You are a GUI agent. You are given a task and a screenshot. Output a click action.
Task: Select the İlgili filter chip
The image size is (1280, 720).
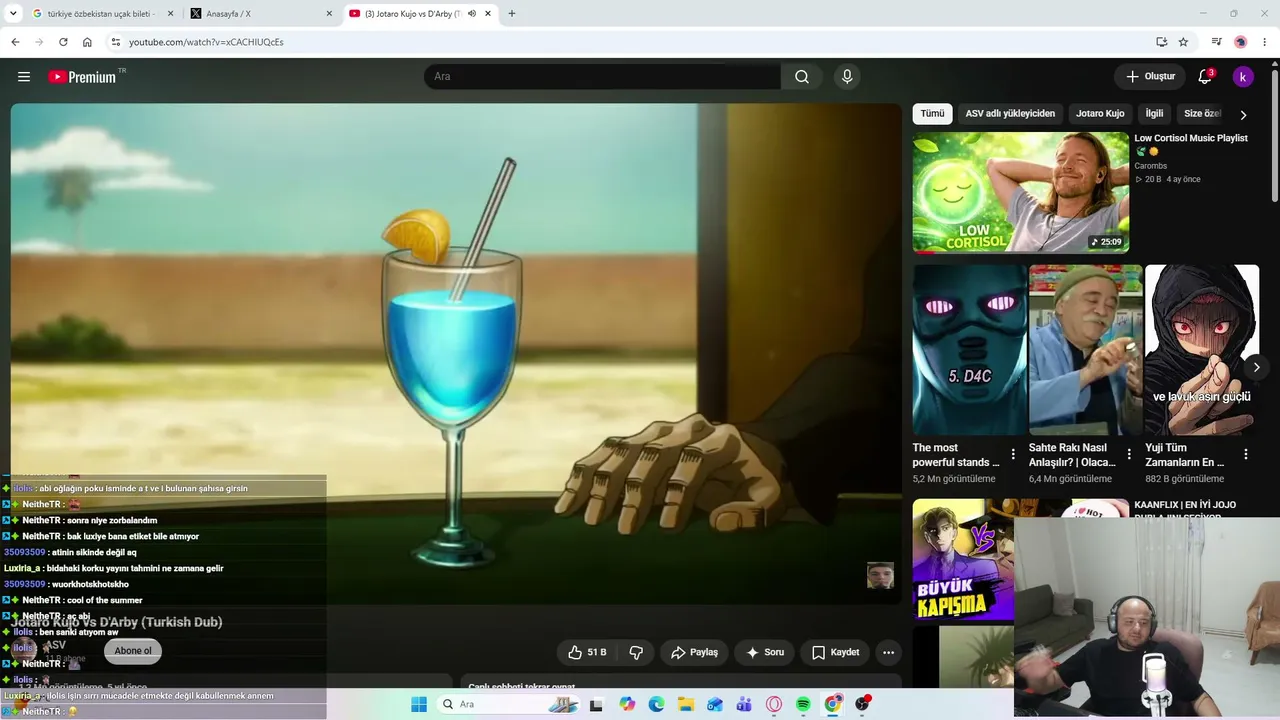[1154, 114]
